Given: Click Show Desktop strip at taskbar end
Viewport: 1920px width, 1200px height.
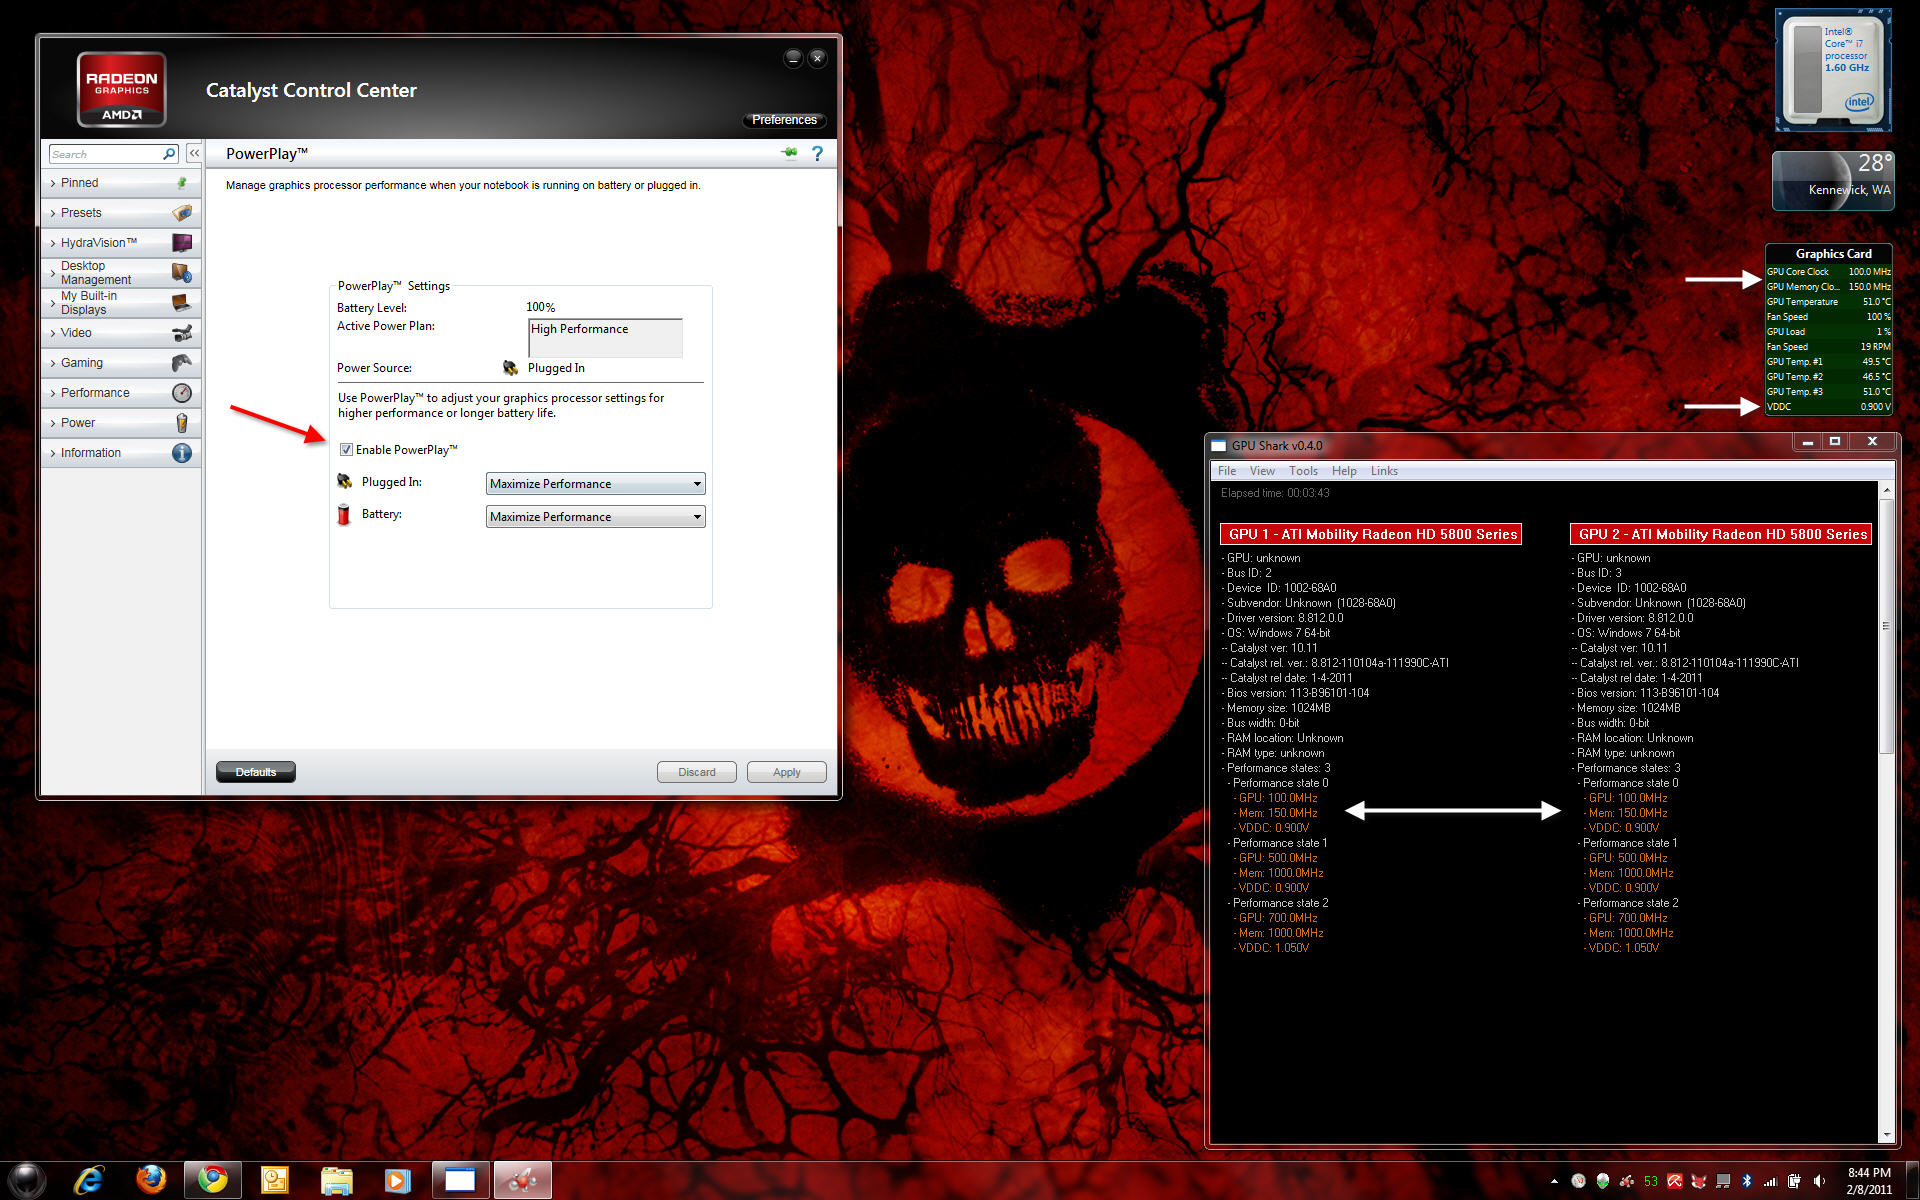Looking at the screenshot, I should (x=1911, y=1181).
